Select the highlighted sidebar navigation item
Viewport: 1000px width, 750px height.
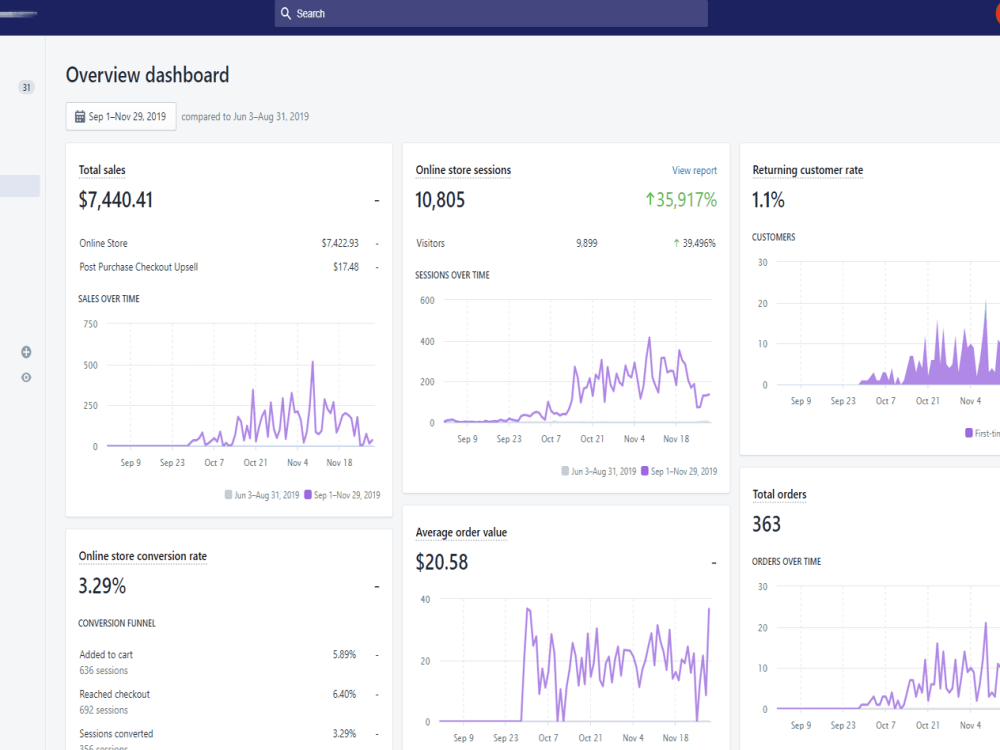pos(20,186)
